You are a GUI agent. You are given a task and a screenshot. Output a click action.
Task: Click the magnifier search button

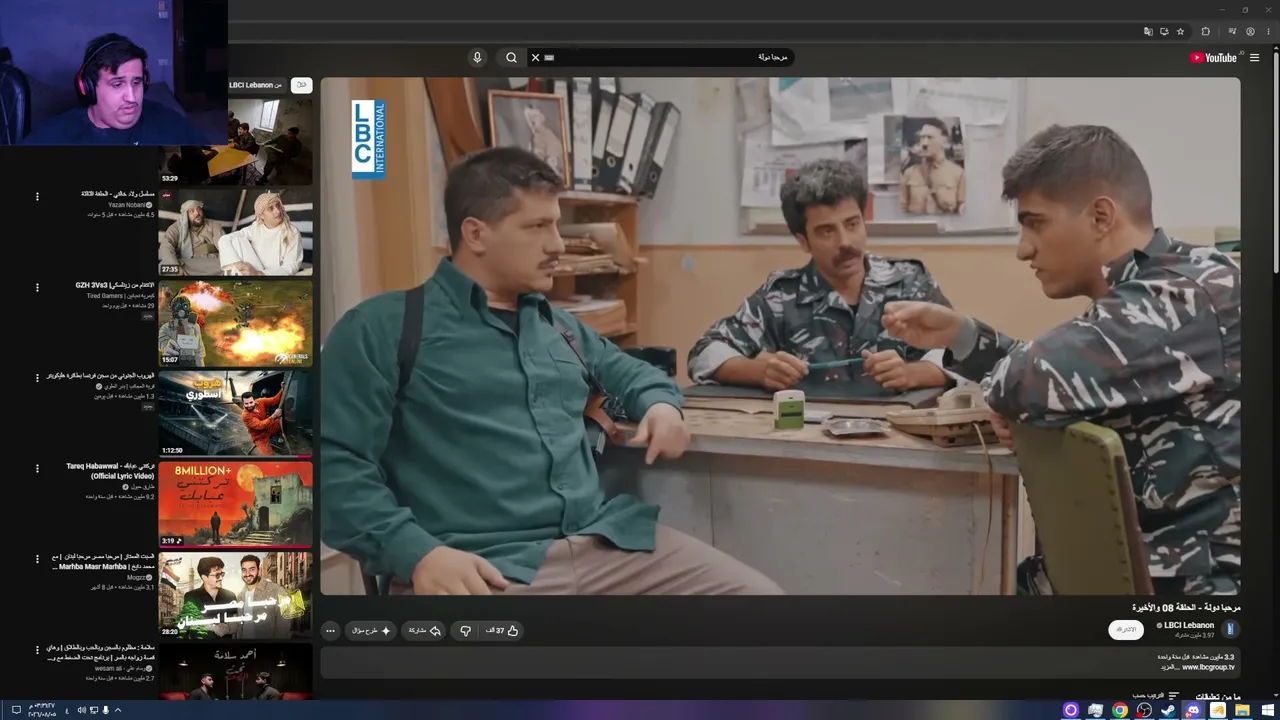(511, 58)
